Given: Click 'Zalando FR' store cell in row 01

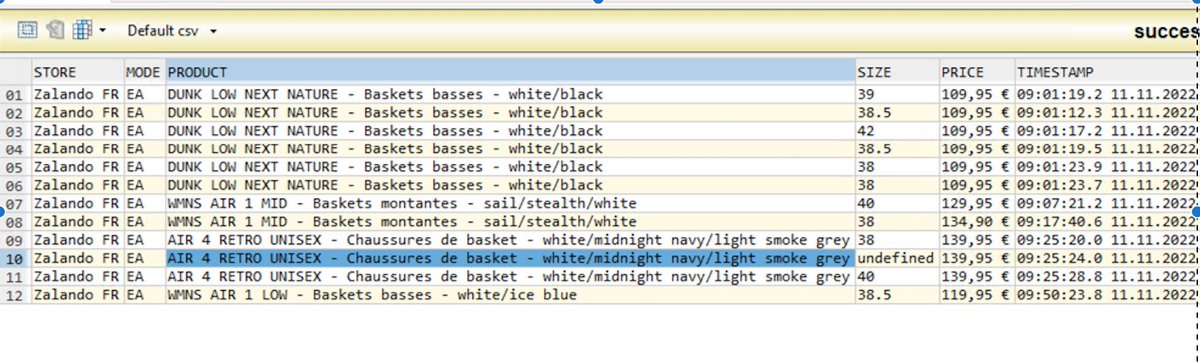Looking at the screenshot, I should (x=77, y=94).
